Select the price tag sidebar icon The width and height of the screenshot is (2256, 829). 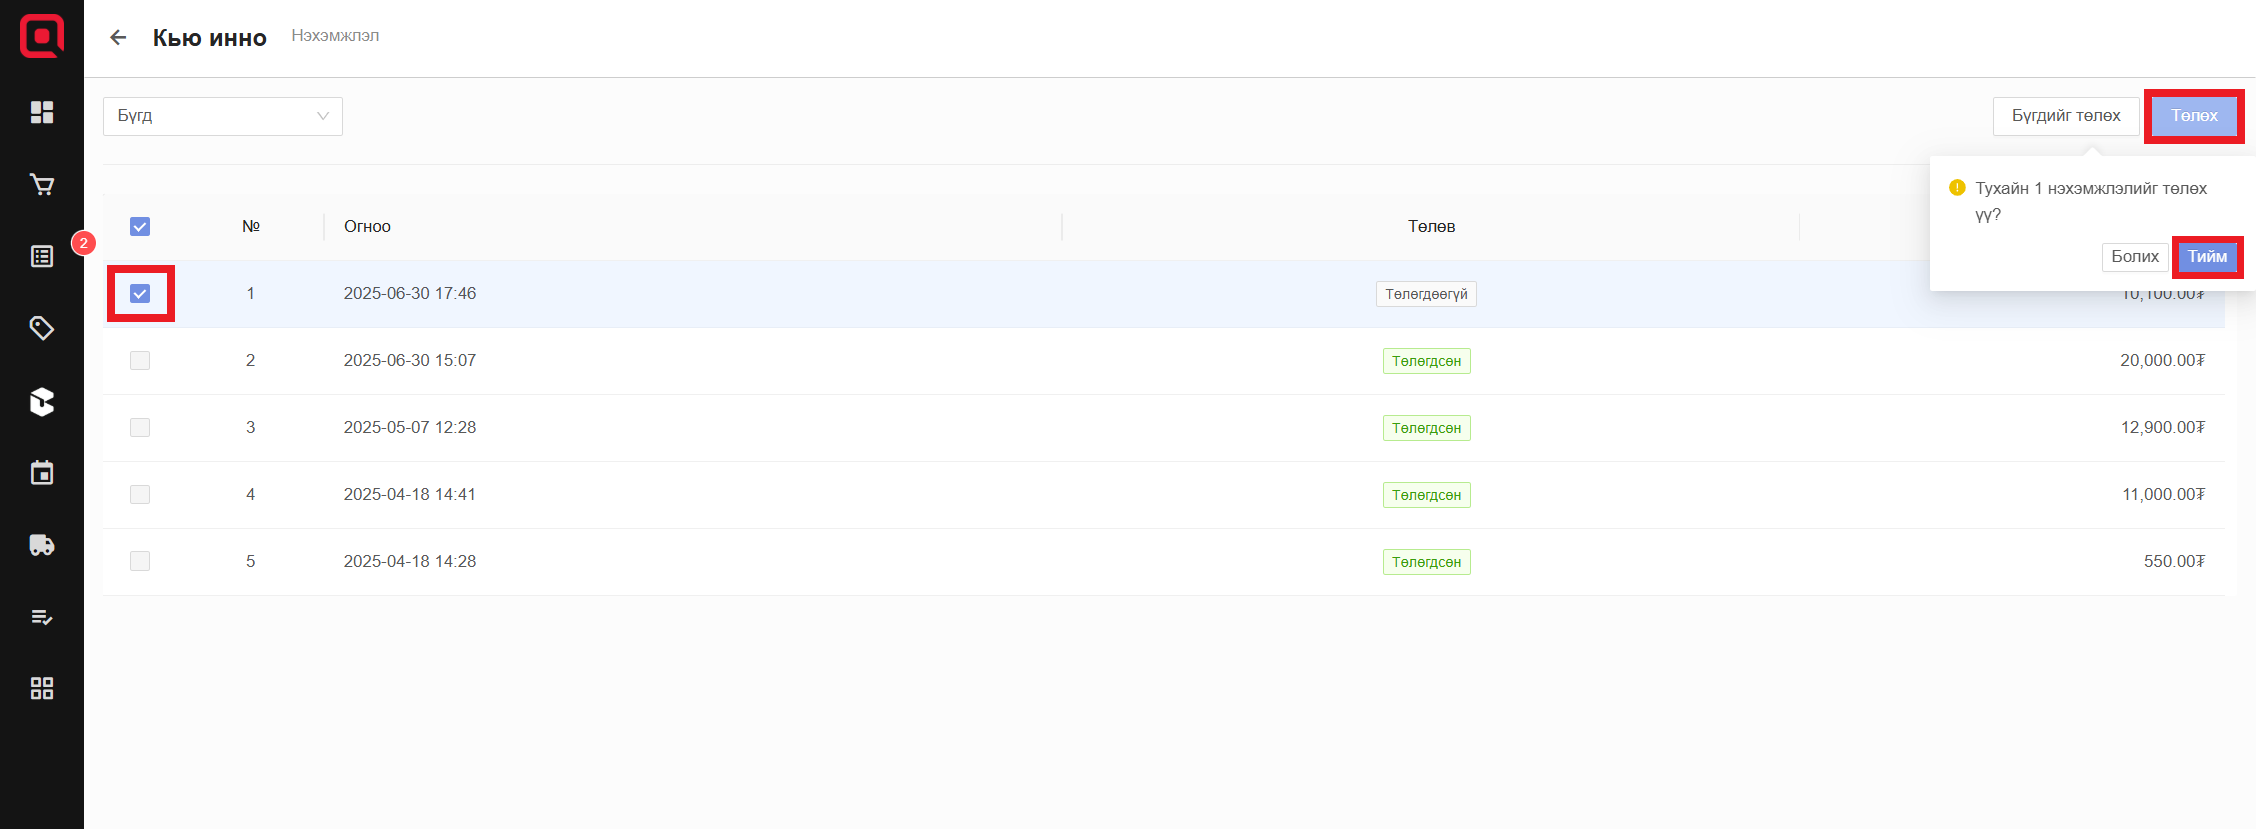point(42,328)
